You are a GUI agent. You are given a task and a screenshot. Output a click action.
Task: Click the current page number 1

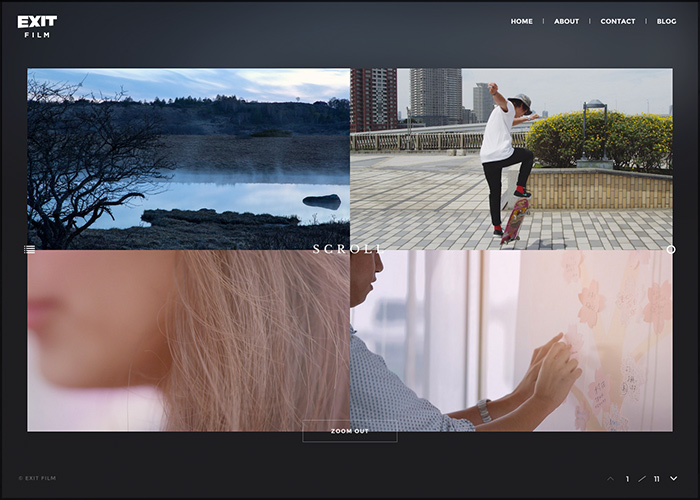coord(628,479)
